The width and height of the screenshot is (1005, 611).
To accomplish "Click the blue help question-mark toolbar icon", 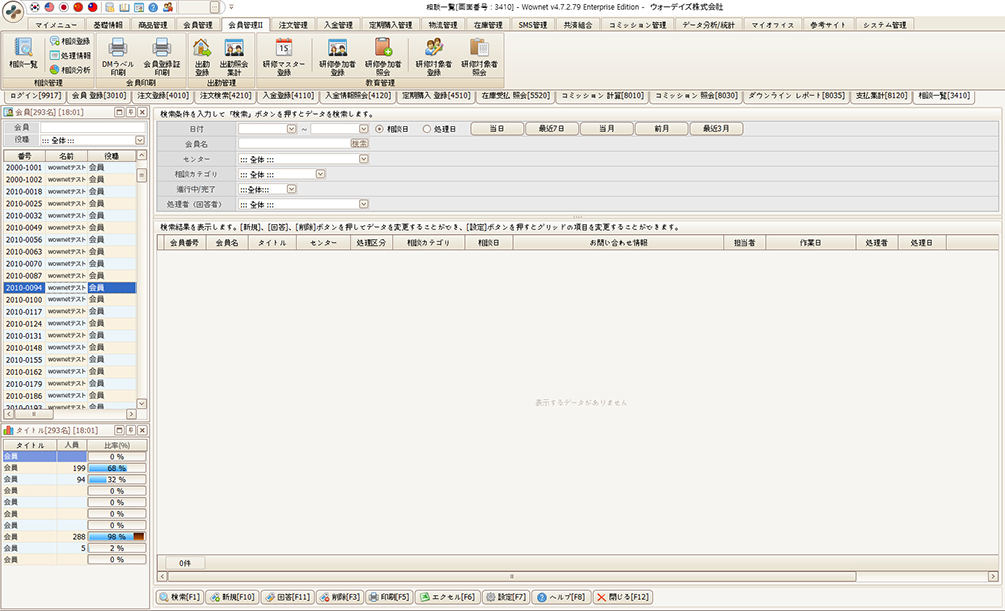I will [x=153, y=7].
